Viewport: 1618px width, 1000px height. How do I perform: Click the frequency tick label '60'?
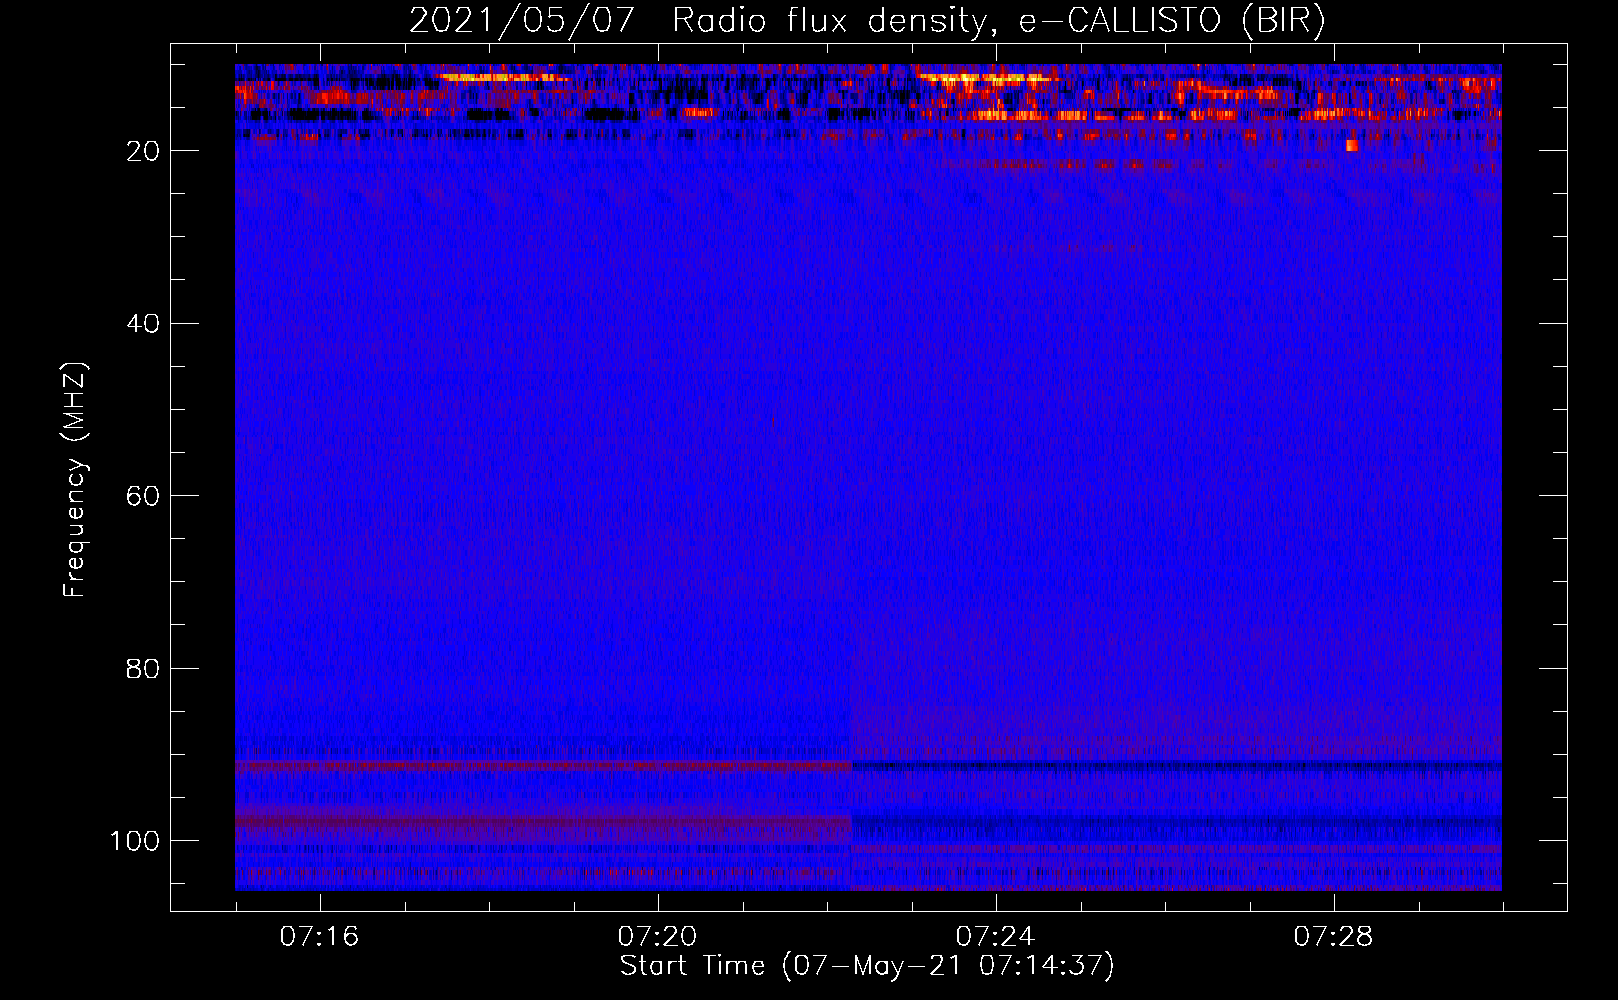tap(143, 496)
